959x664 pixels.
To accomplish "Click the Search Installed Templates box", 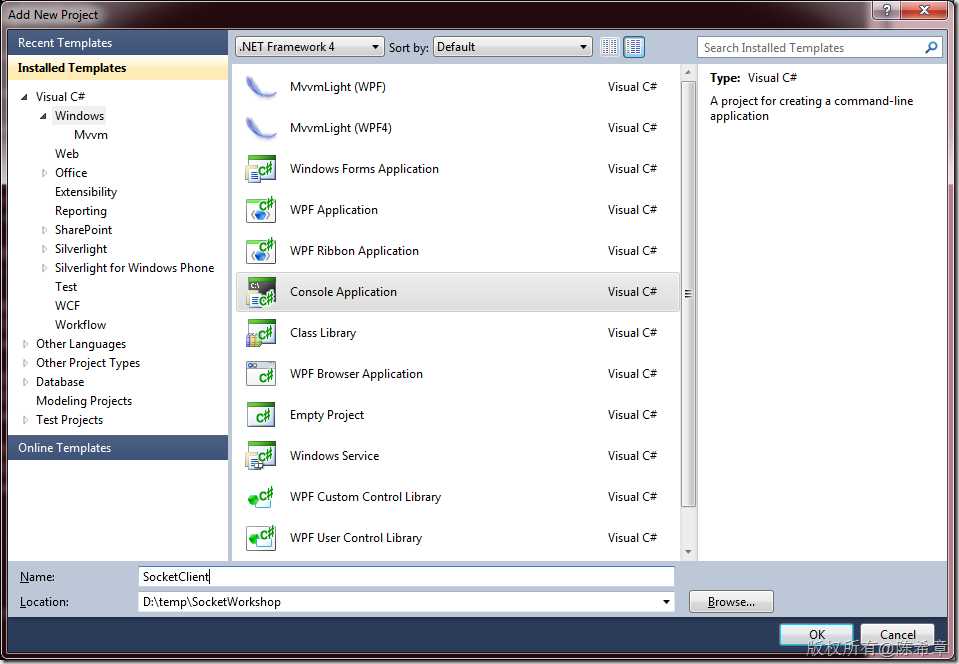I will (x=819, y=47).
